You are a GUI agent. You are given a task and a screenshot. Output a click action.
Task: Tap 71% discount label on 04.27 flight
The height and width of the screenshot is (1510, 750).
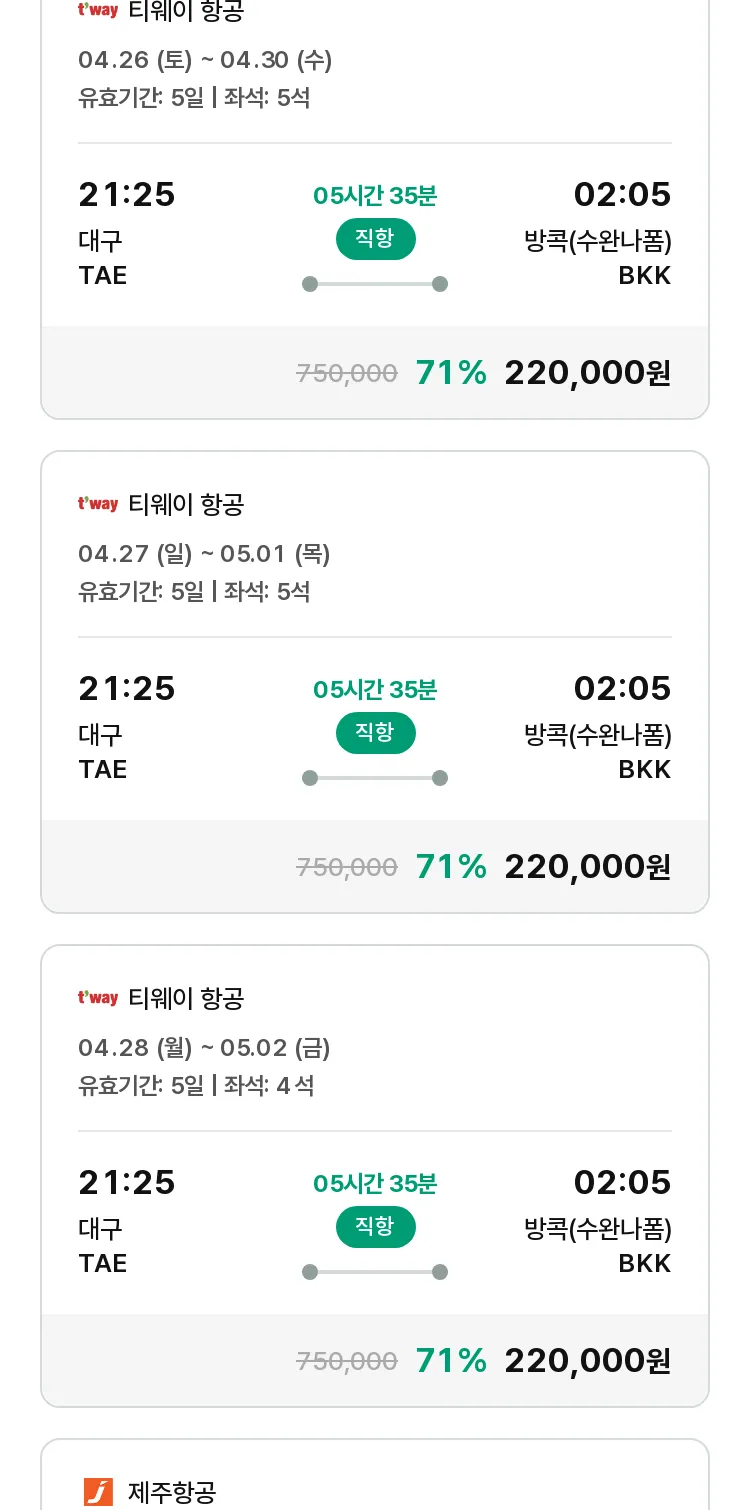click(x=451, y=867)
